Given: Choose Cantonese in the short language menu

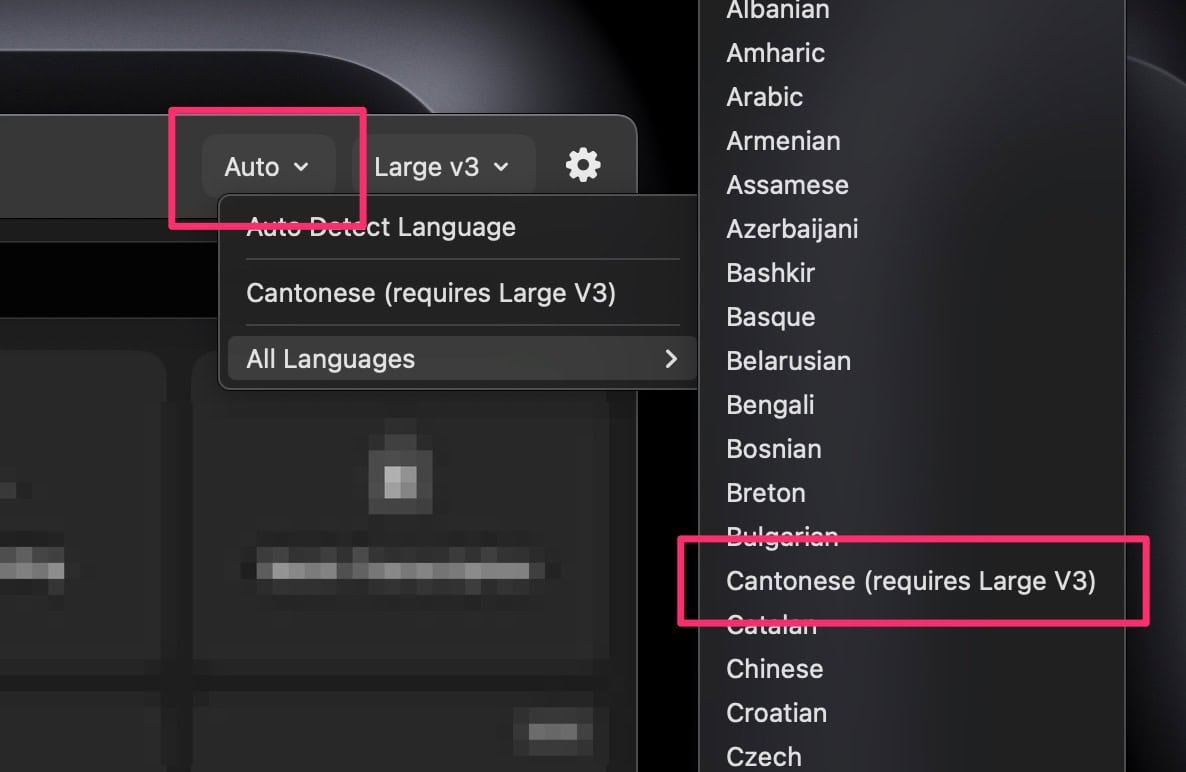Looking at the screenshot, I should point(431,293).
